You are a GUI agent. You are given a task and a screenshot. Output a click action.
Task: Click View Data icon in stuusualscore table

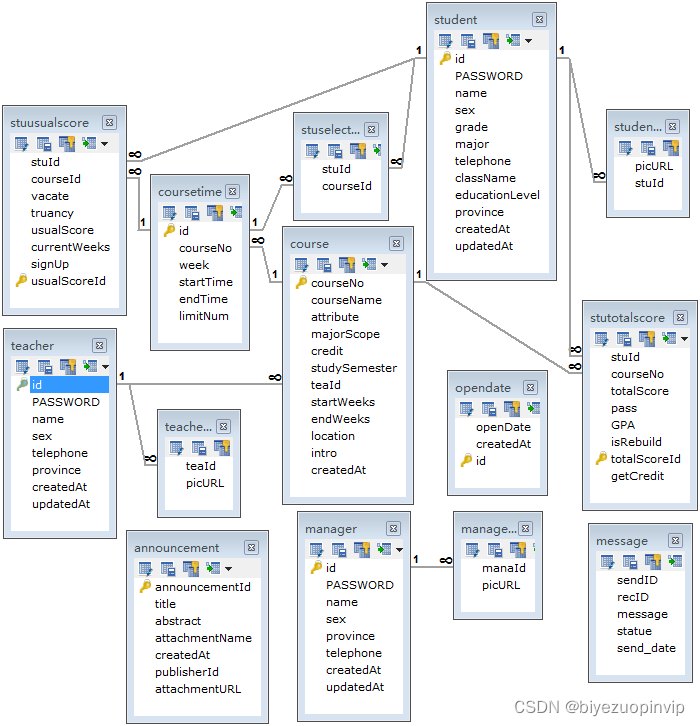[x=89, y=144]
